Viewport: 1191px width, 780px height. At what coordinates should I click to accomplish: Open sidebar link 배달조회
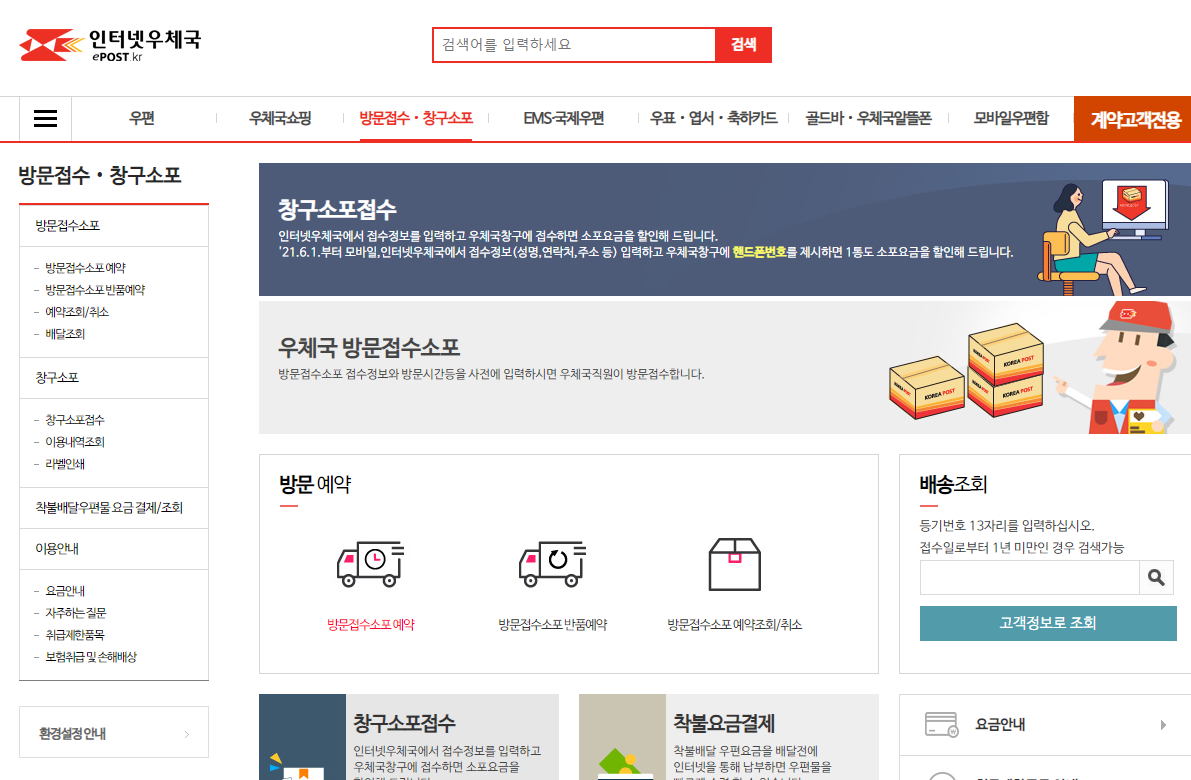click(x=65, y=334)
